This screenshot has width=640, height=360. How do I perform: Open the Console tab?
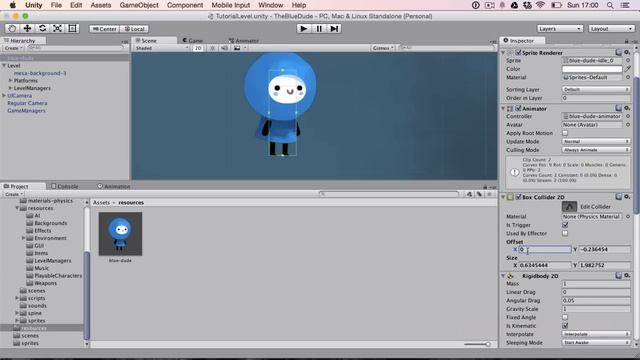click(x=65, y=186)
